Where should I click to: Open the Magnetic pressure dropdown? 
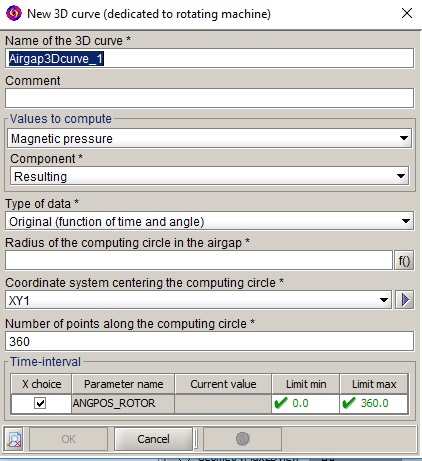[209, 138]
